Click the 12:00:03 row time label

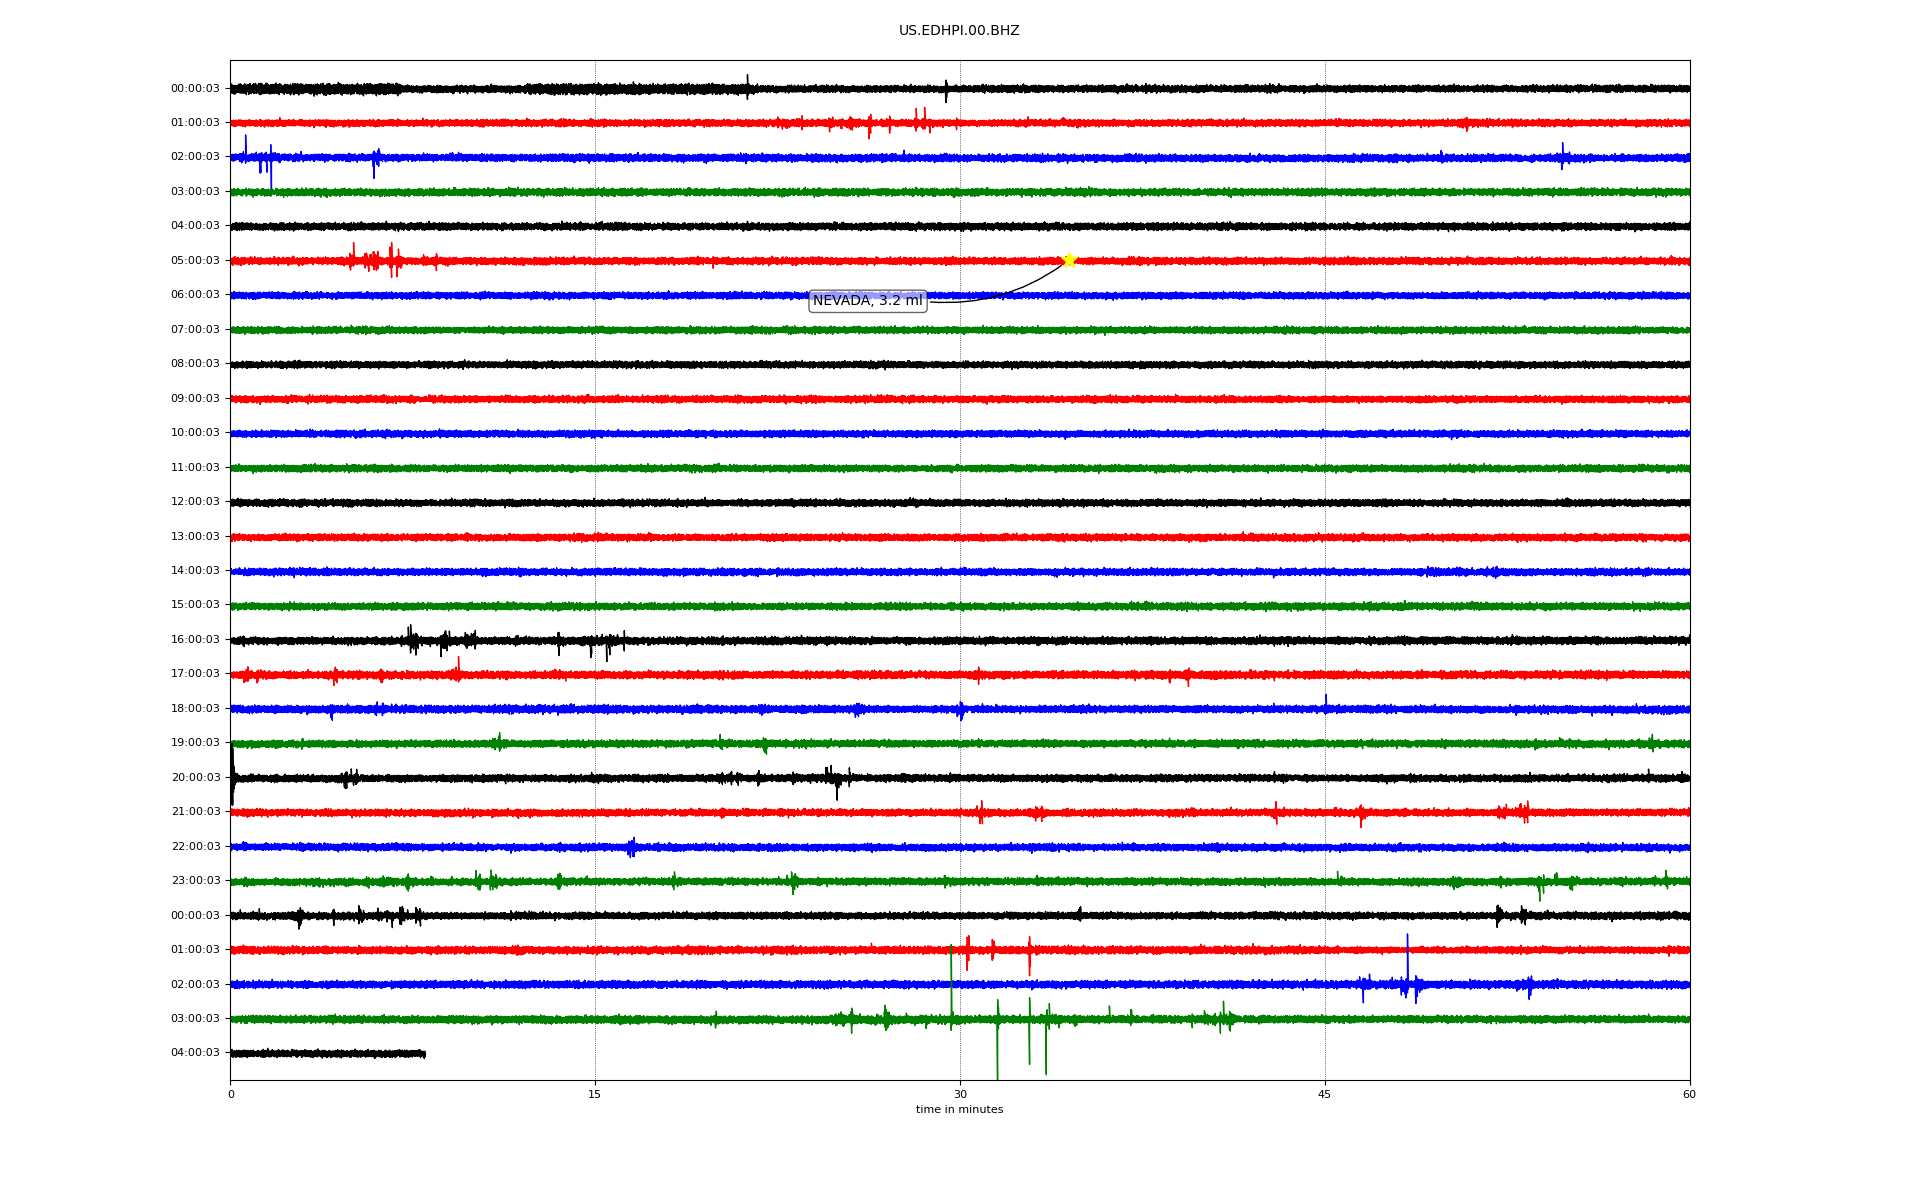tap(195, 502)
